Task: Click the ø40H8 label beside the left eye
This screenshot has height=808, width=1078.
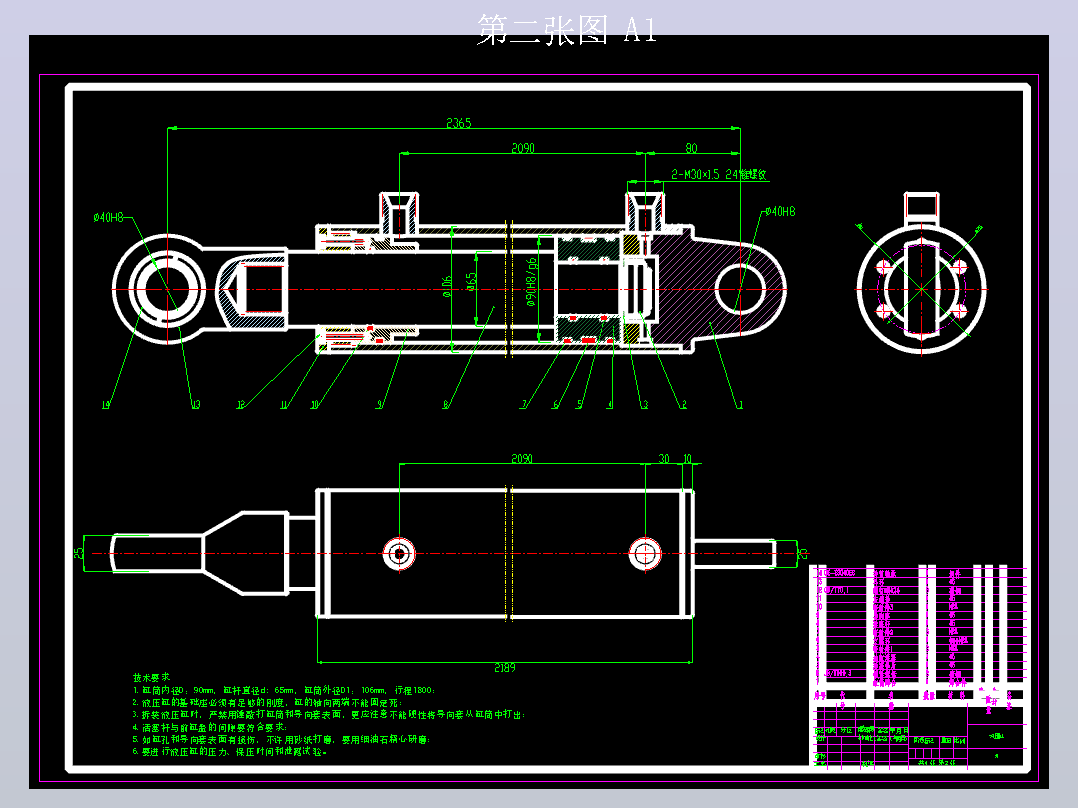Action: (x=108, y=217)
